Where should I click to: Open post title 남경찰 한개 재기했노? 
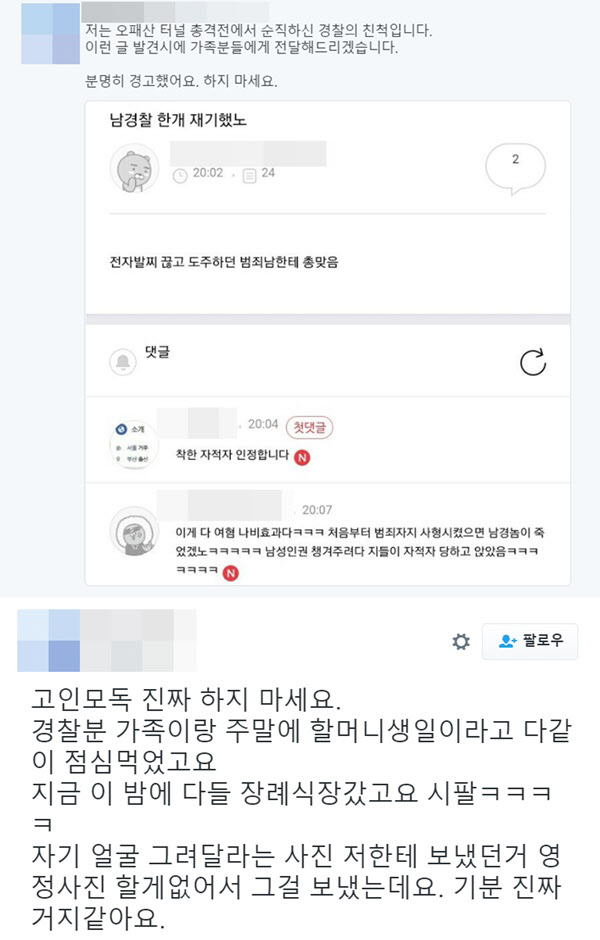click(x=177, y=120)
